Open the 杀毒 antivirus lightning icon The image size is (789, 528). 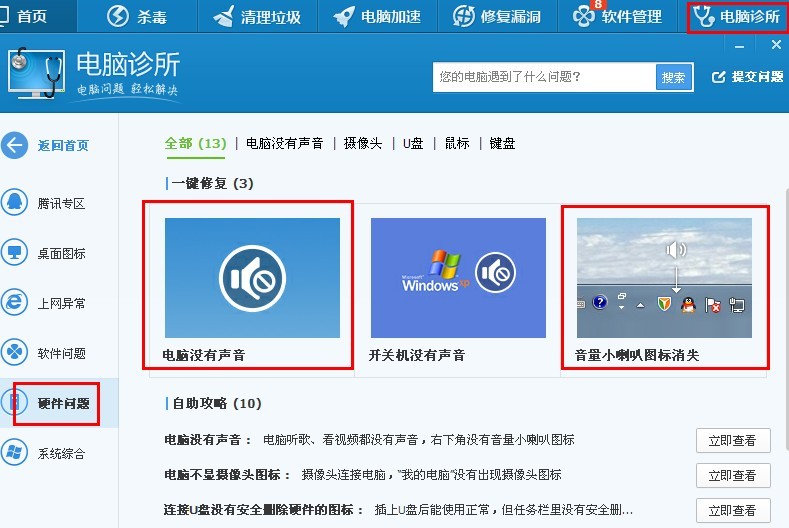[118, 16]
